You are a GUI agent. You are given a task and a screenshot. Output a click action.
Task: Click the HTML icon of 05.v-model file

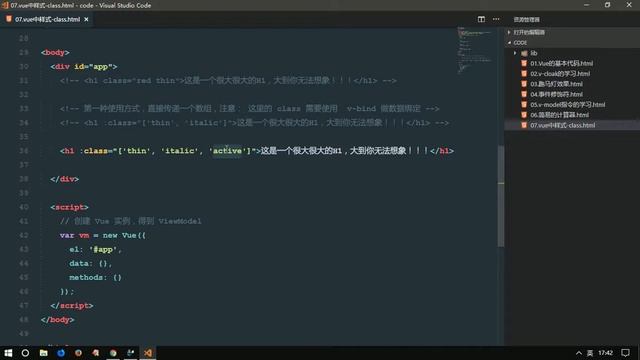(524, 104)
